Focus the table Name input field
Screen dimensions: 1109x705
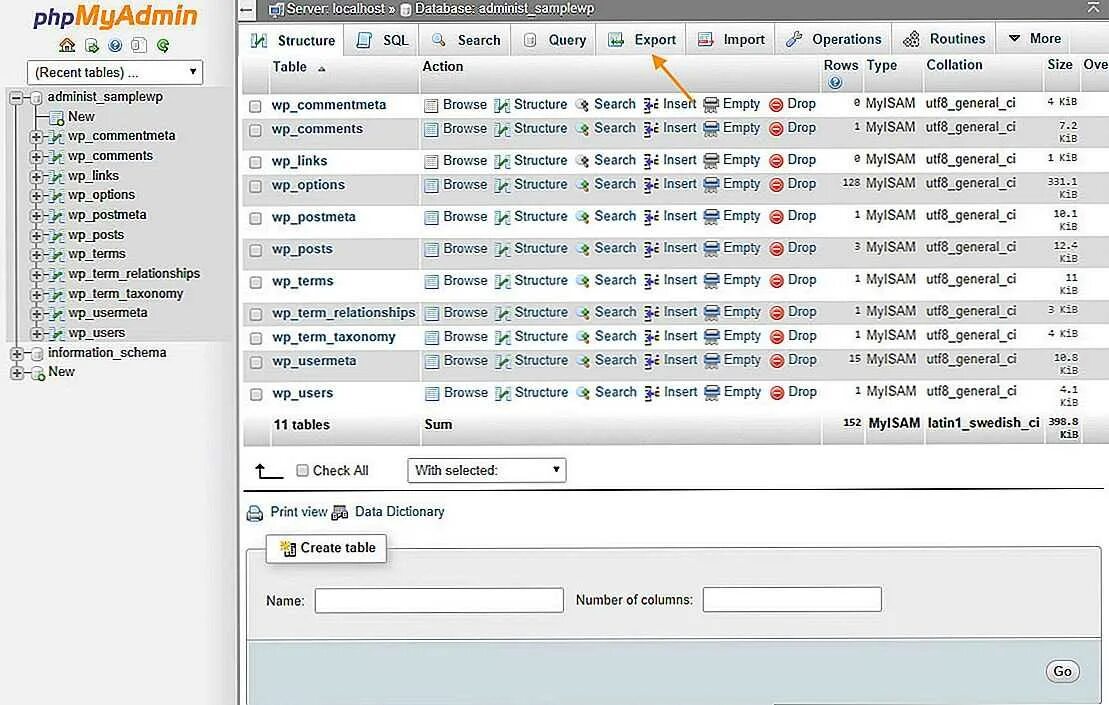(x=439, y=600)
